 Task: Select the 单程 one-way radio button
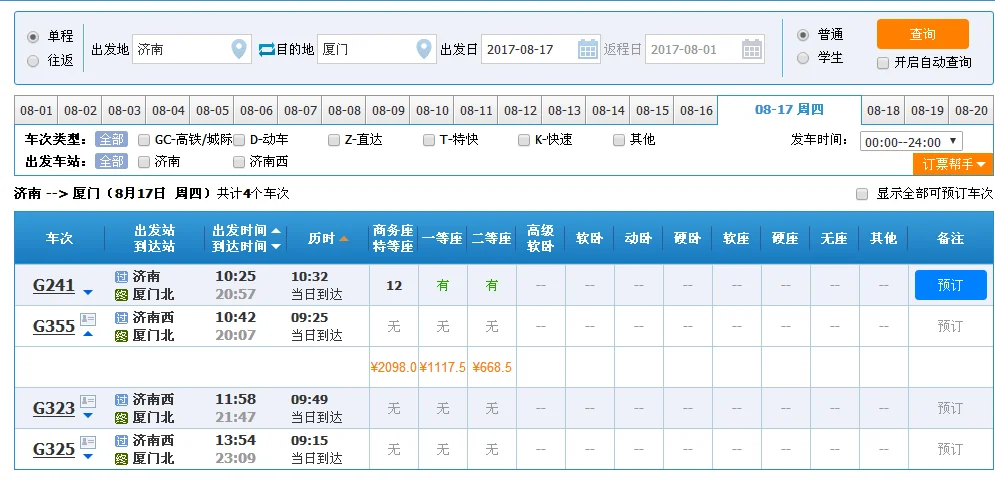click(x=33, y=37)
